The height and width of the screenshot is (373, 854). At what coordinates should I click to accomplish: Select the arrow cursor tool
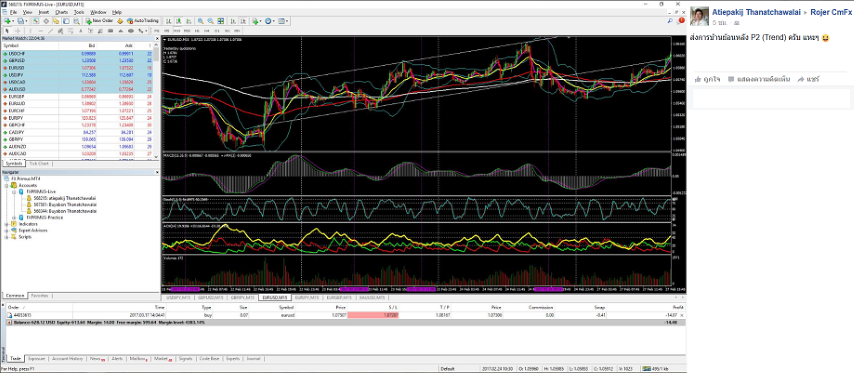(7, 30)
